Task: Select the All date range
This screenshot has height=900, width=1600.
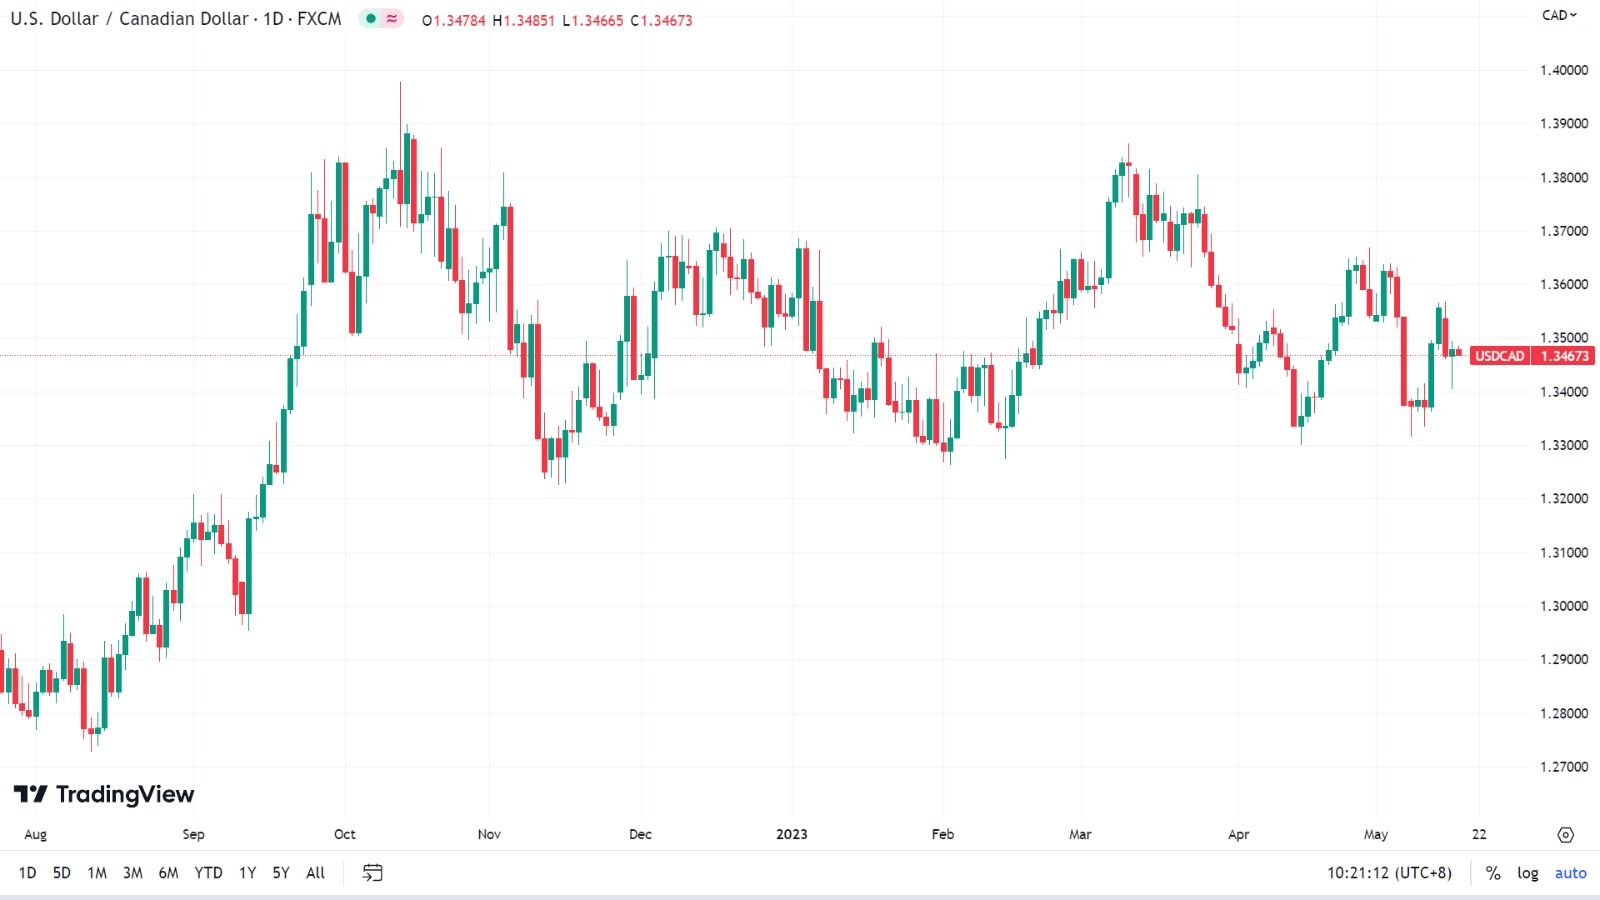Action: 315,873
